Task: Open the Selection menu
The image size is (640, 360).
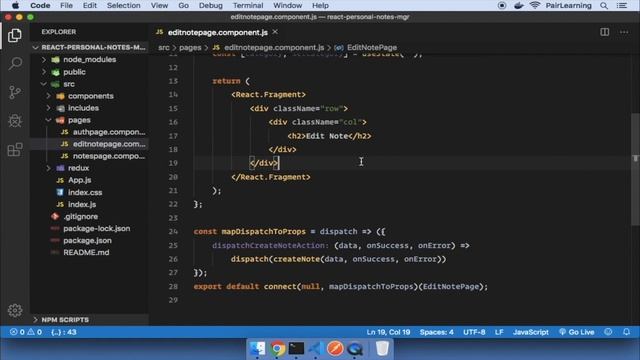Action: tap(123, 5)
